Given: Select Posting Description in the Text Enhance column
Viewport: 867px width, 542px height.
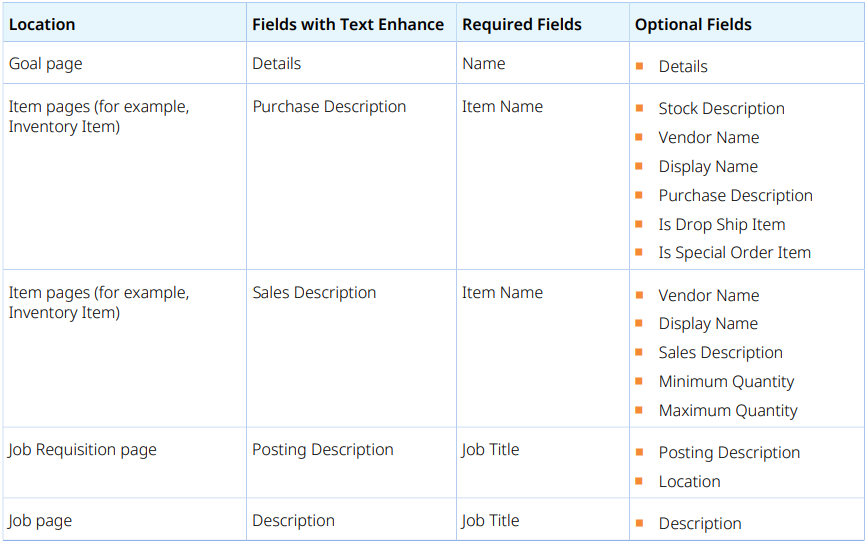Looking at the screenshot, I should point(323,450).
